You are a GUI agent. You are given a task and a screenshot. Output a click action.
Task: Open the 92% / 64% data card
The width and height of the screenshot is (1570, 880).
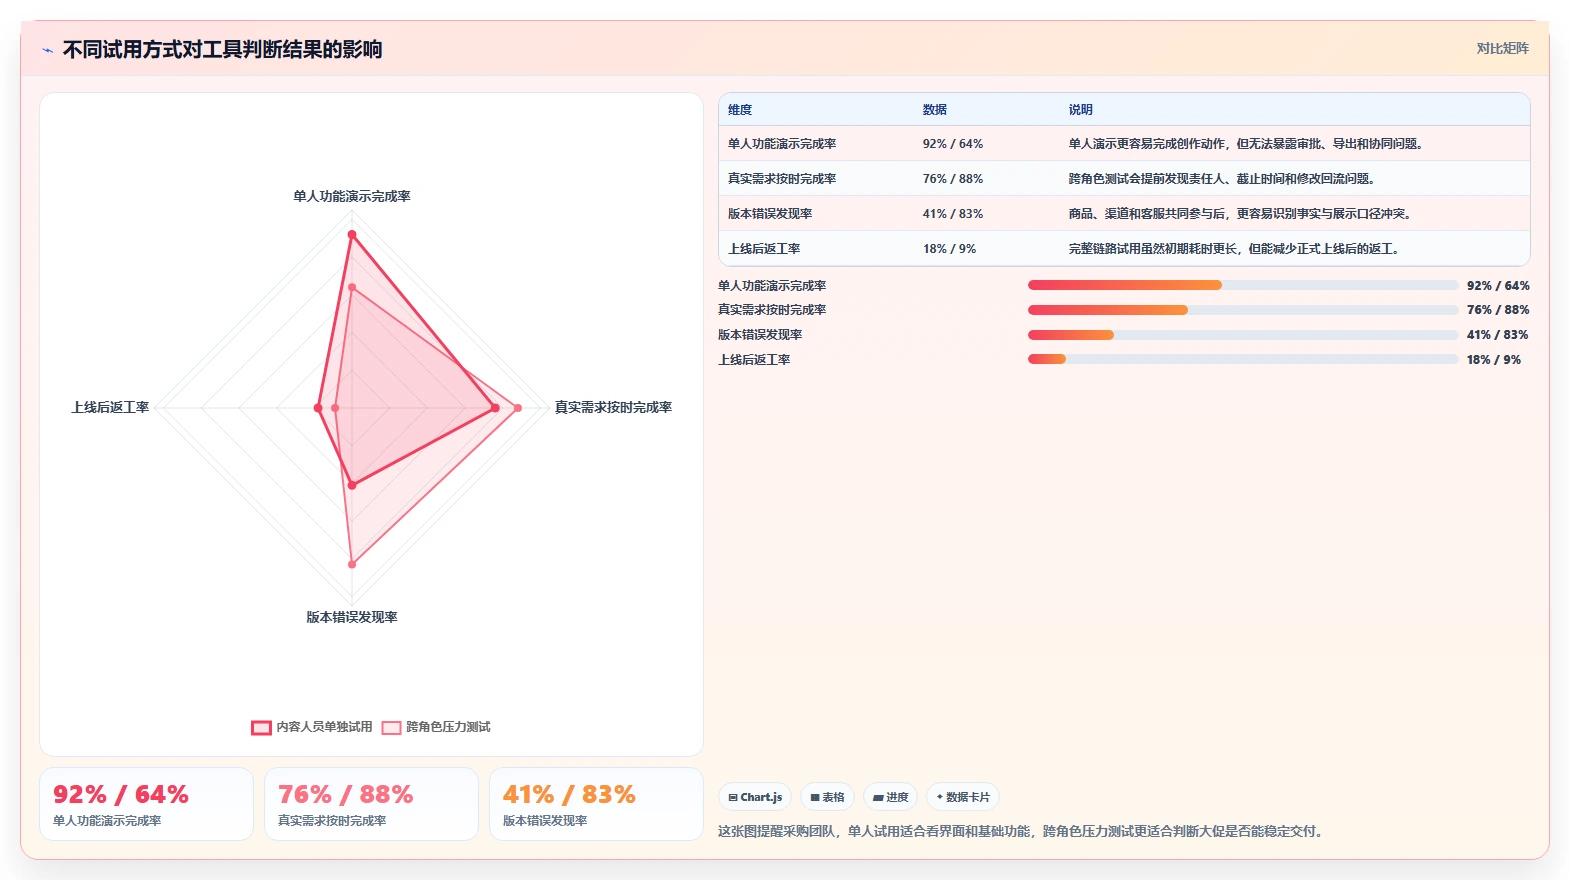pos(146,804)
